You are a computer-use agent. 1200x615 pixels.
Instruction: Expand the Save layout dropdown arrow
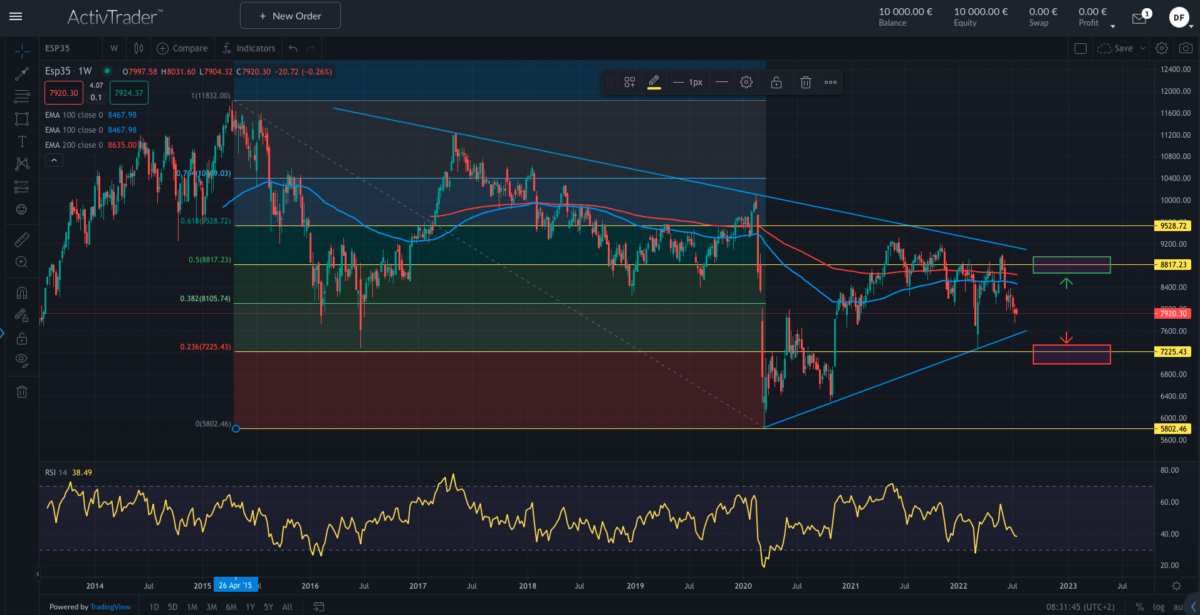[1144, 48]
